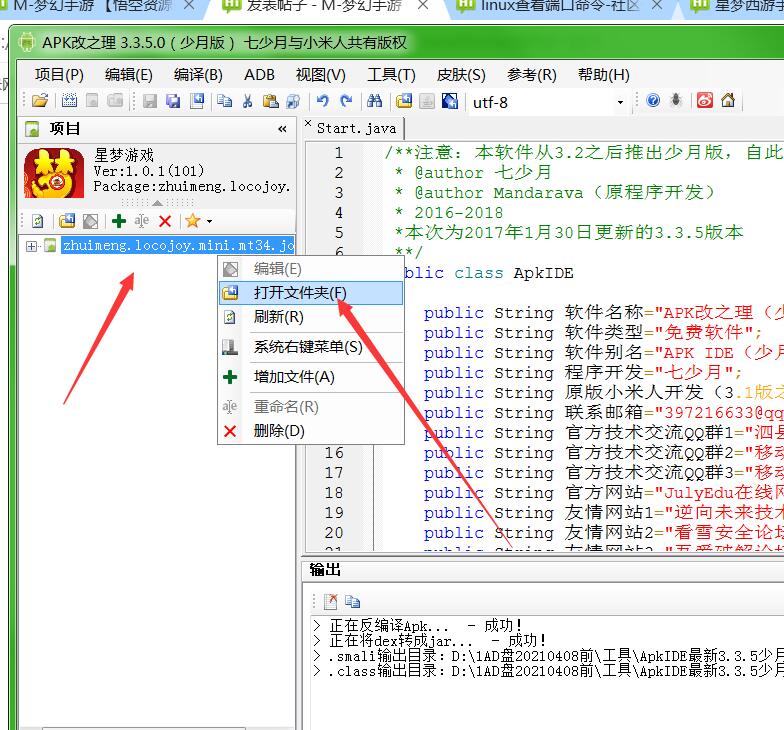This screenshot has width=784, height=730.
Task: Click the home icon in toolbar
Action: pyautogui.click(x=728, y=101)
